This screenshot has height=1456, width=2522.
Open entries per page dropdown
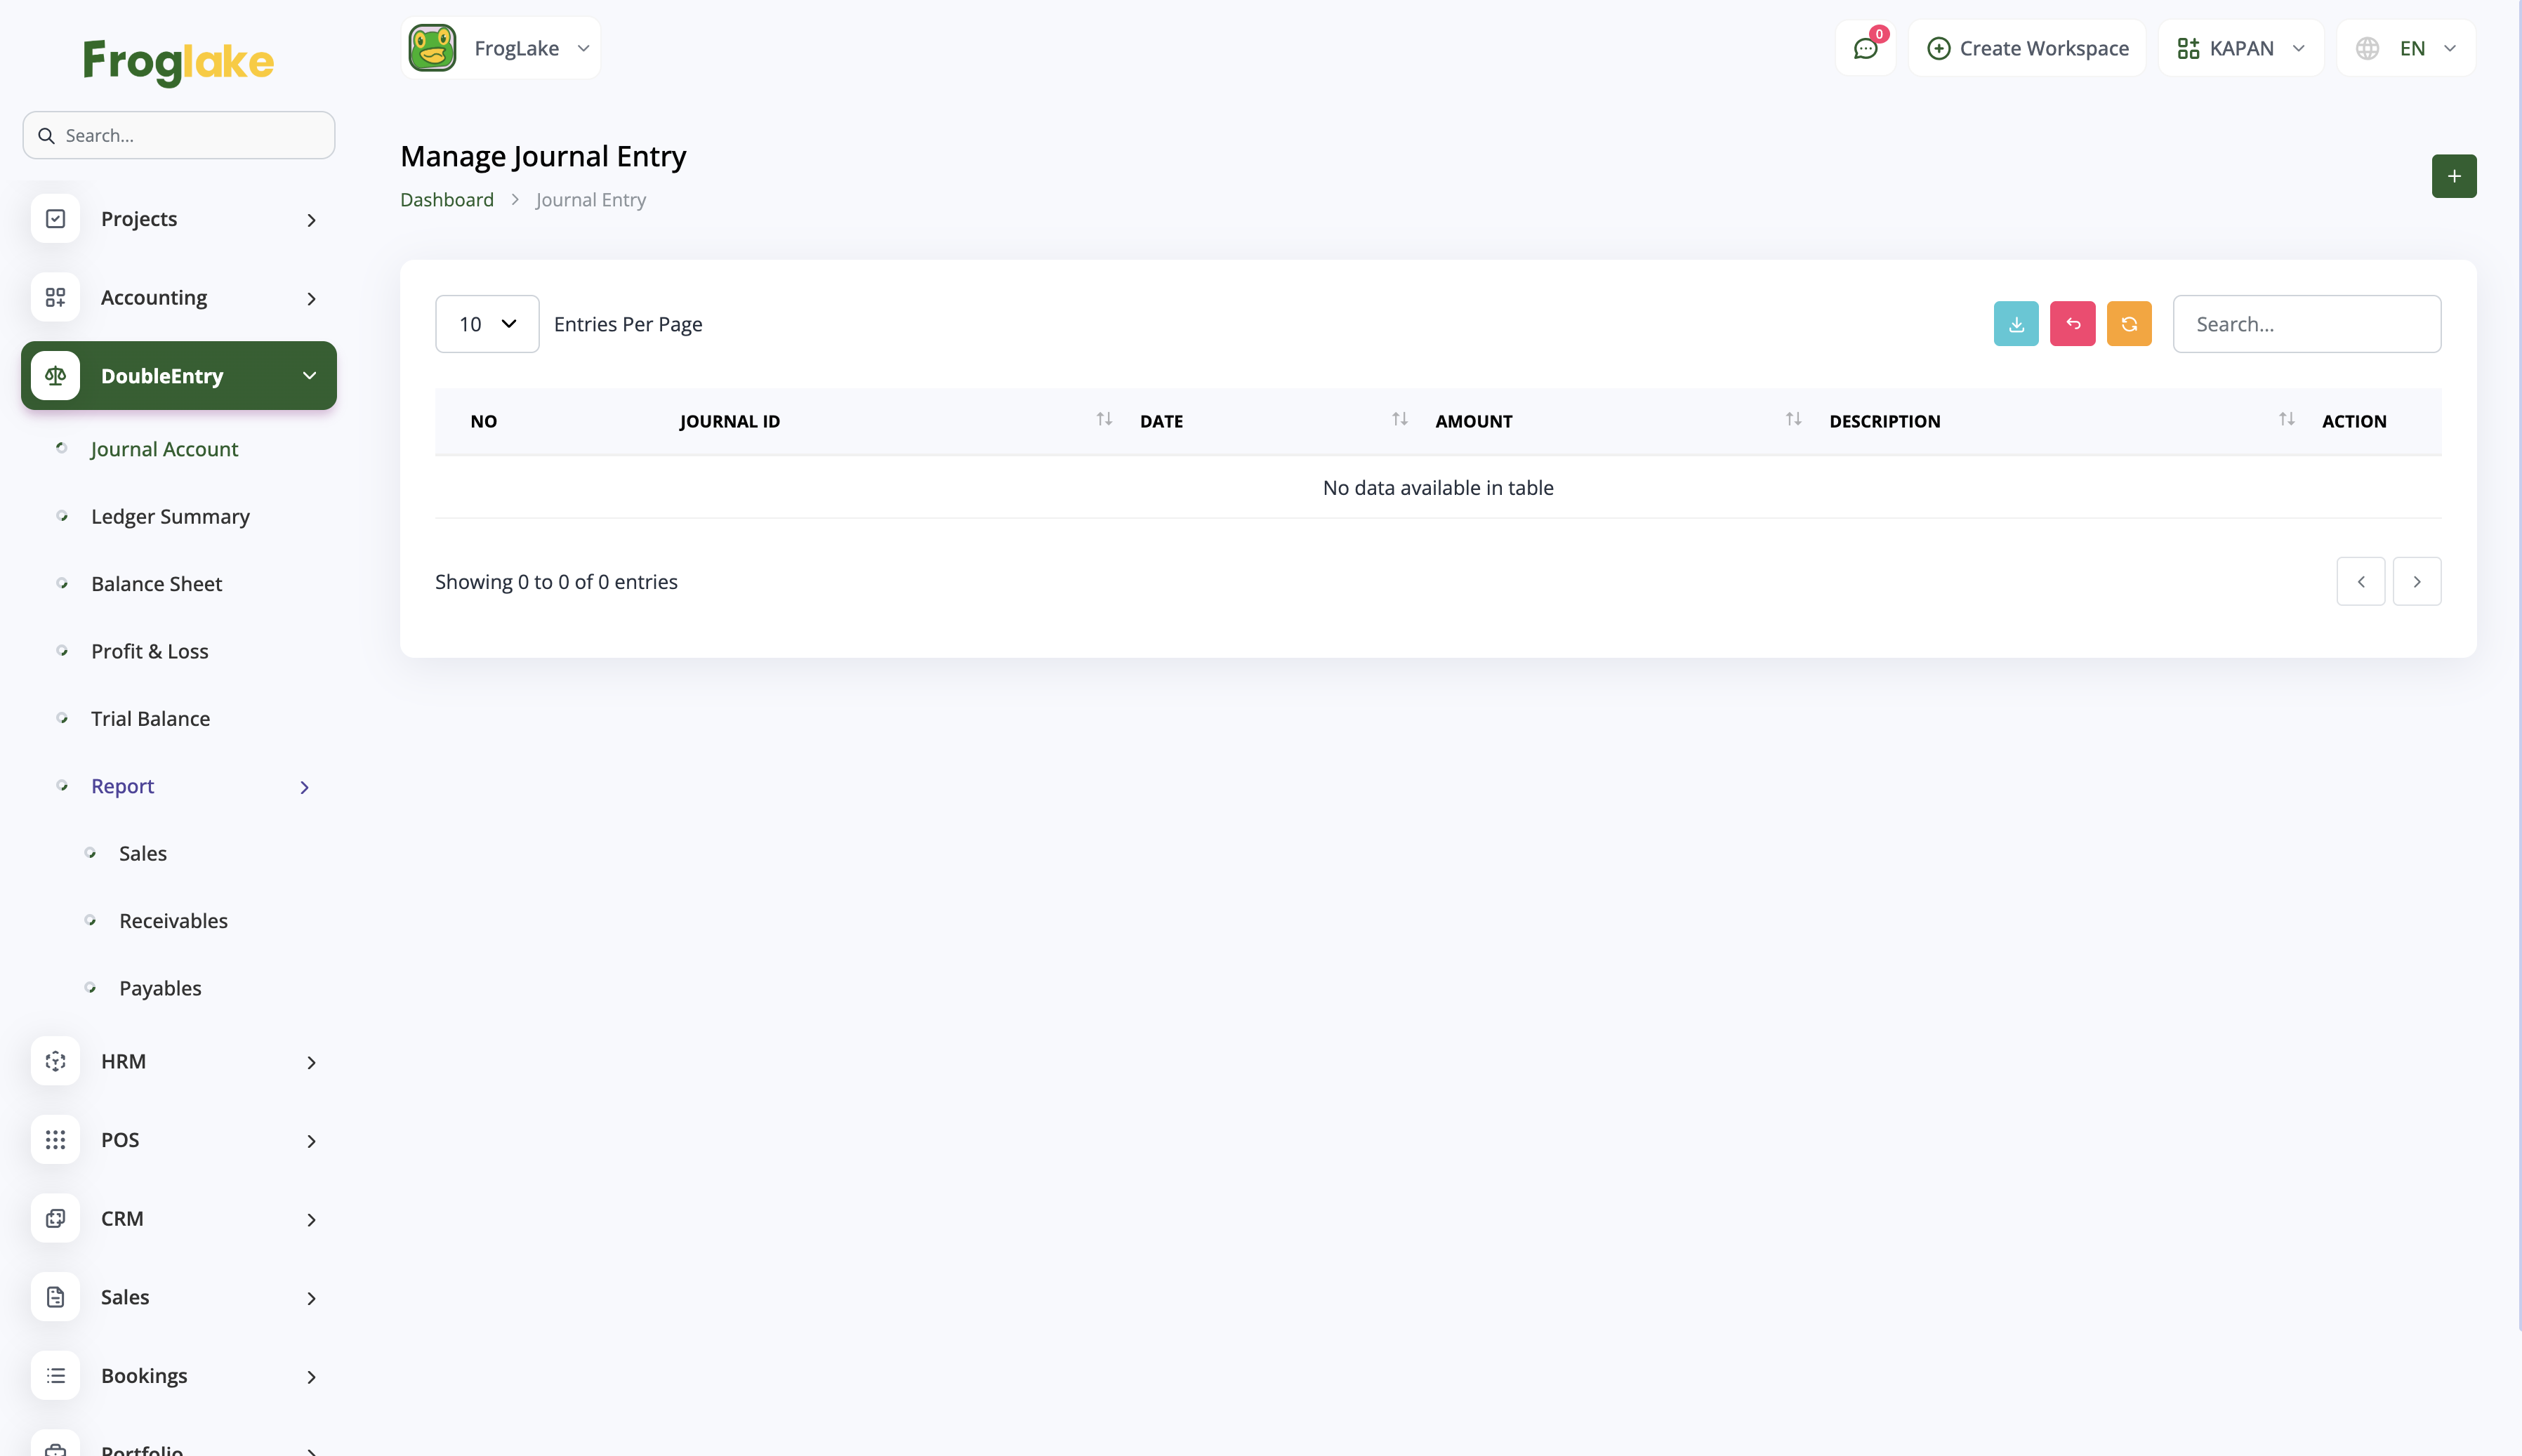click(487, 324)
